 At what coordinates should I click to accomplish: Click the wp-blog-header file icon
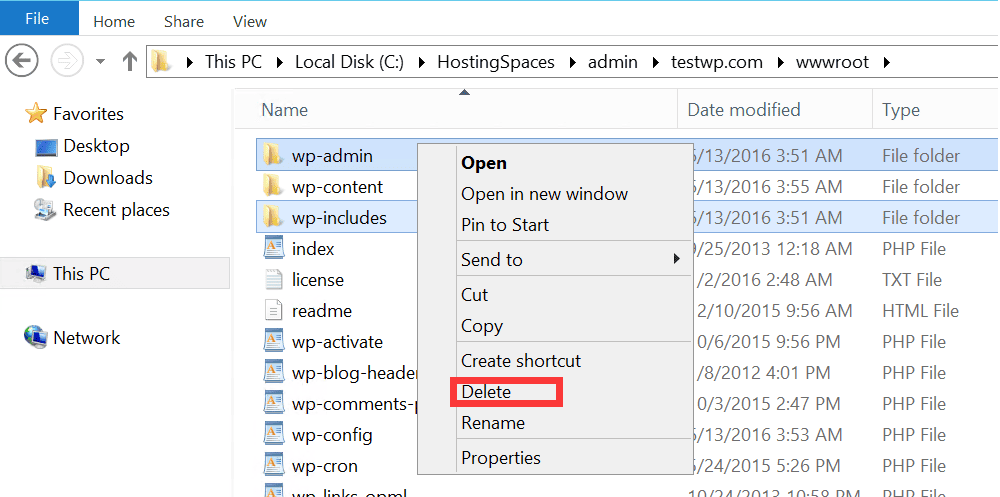pos(274,373)
